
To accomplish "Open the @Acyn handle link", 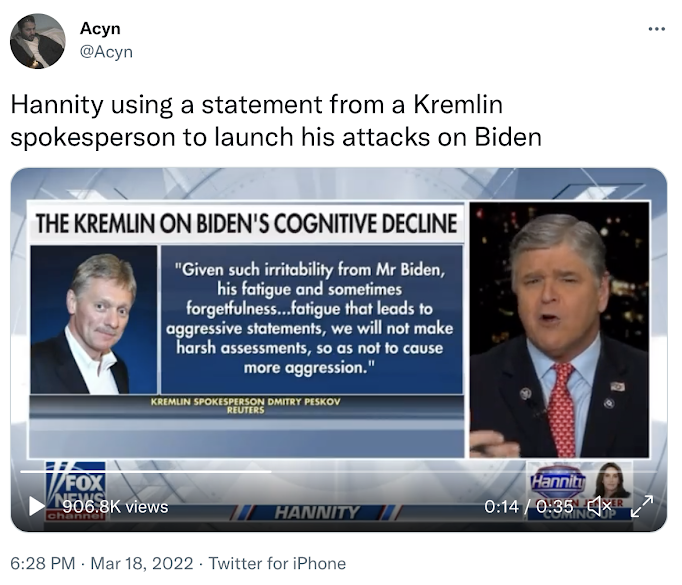I will [106, 52].
